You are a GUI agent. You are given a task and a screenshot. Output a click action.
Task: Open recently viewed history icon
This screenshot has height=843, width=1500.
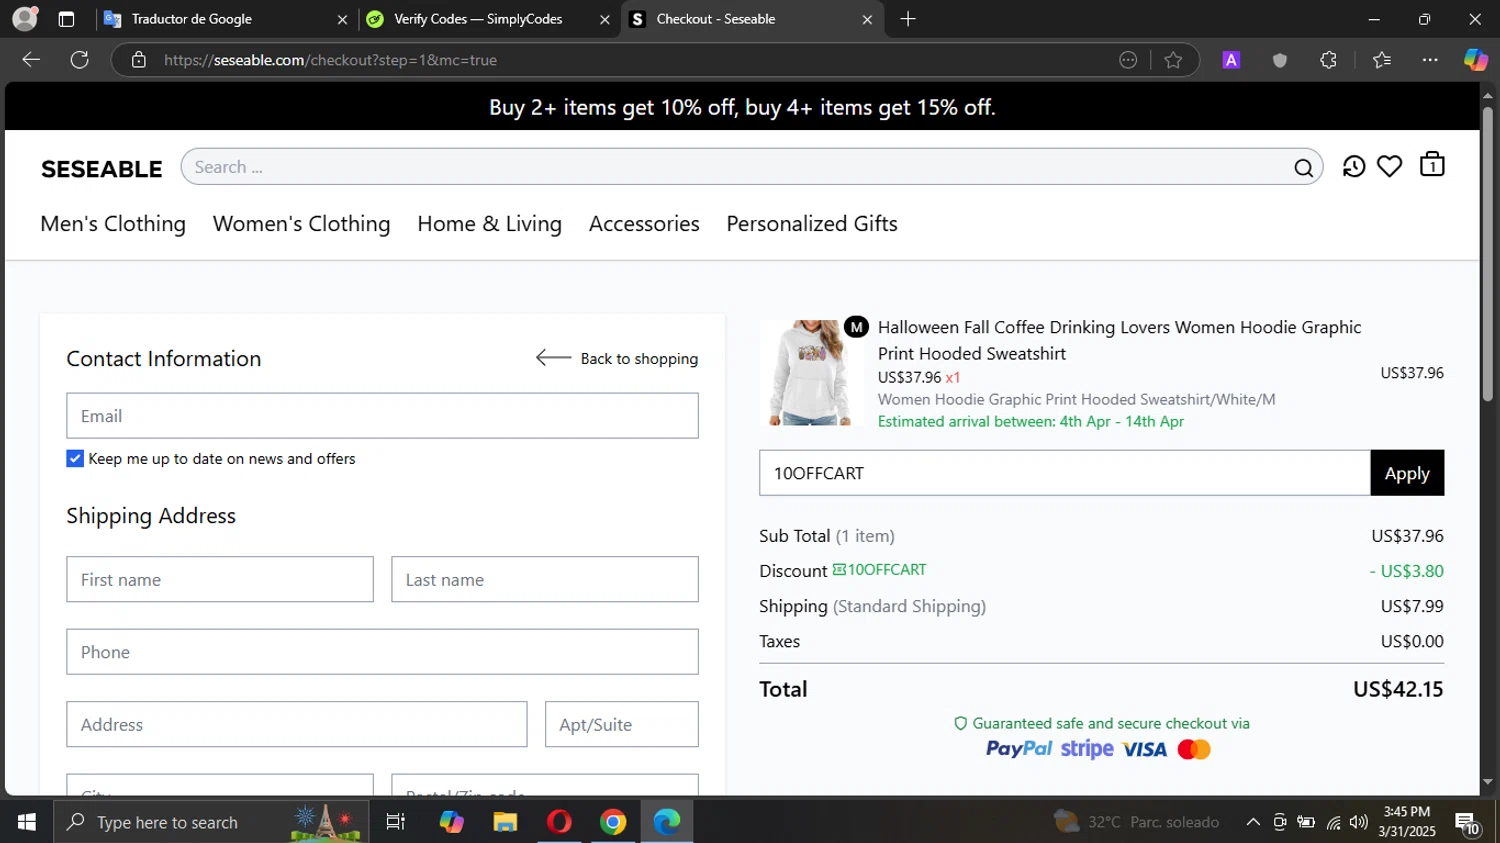1354,166
